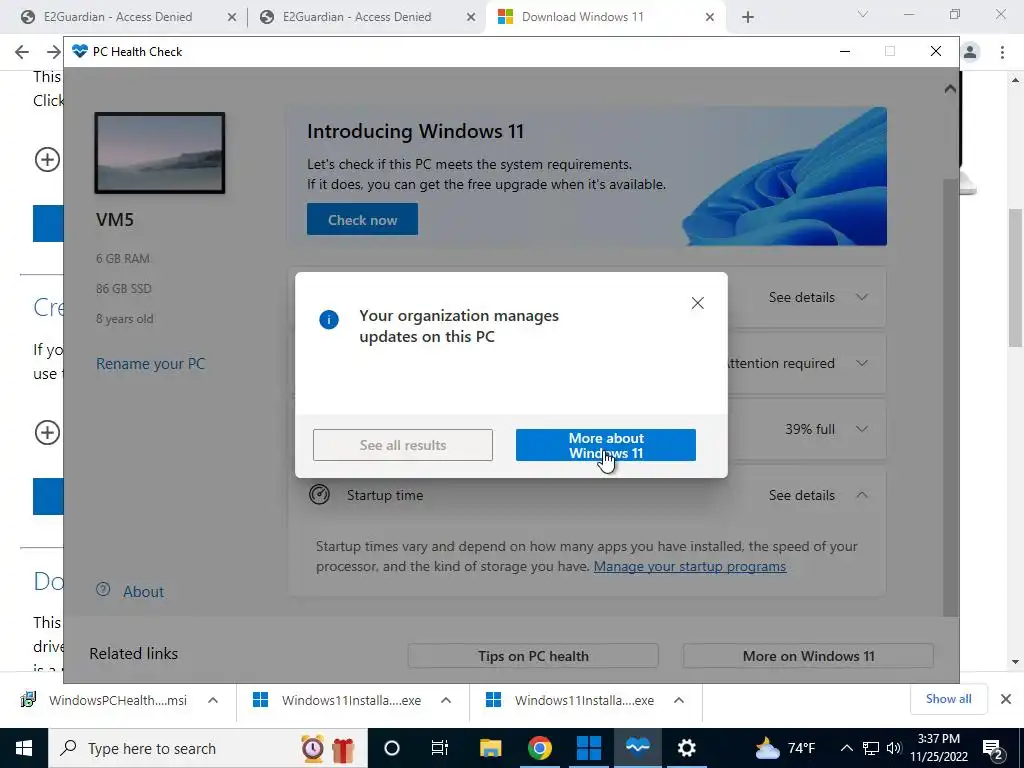Click the Chrome page vertical scrollbar thumb
This screenshot has height=768, width=1024.
point(1016,278)
